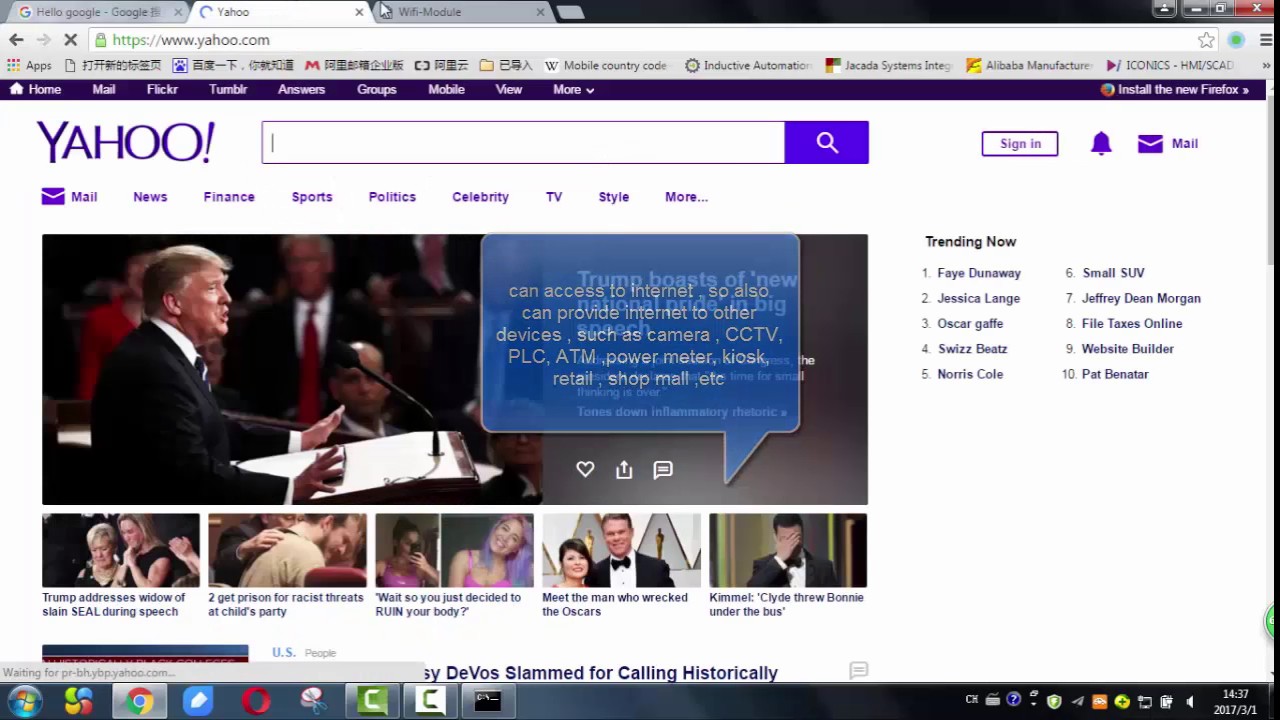Open trending topic File Taxes Online
The height and width of the screenshot is (720, 1280).
point(1132,323)
